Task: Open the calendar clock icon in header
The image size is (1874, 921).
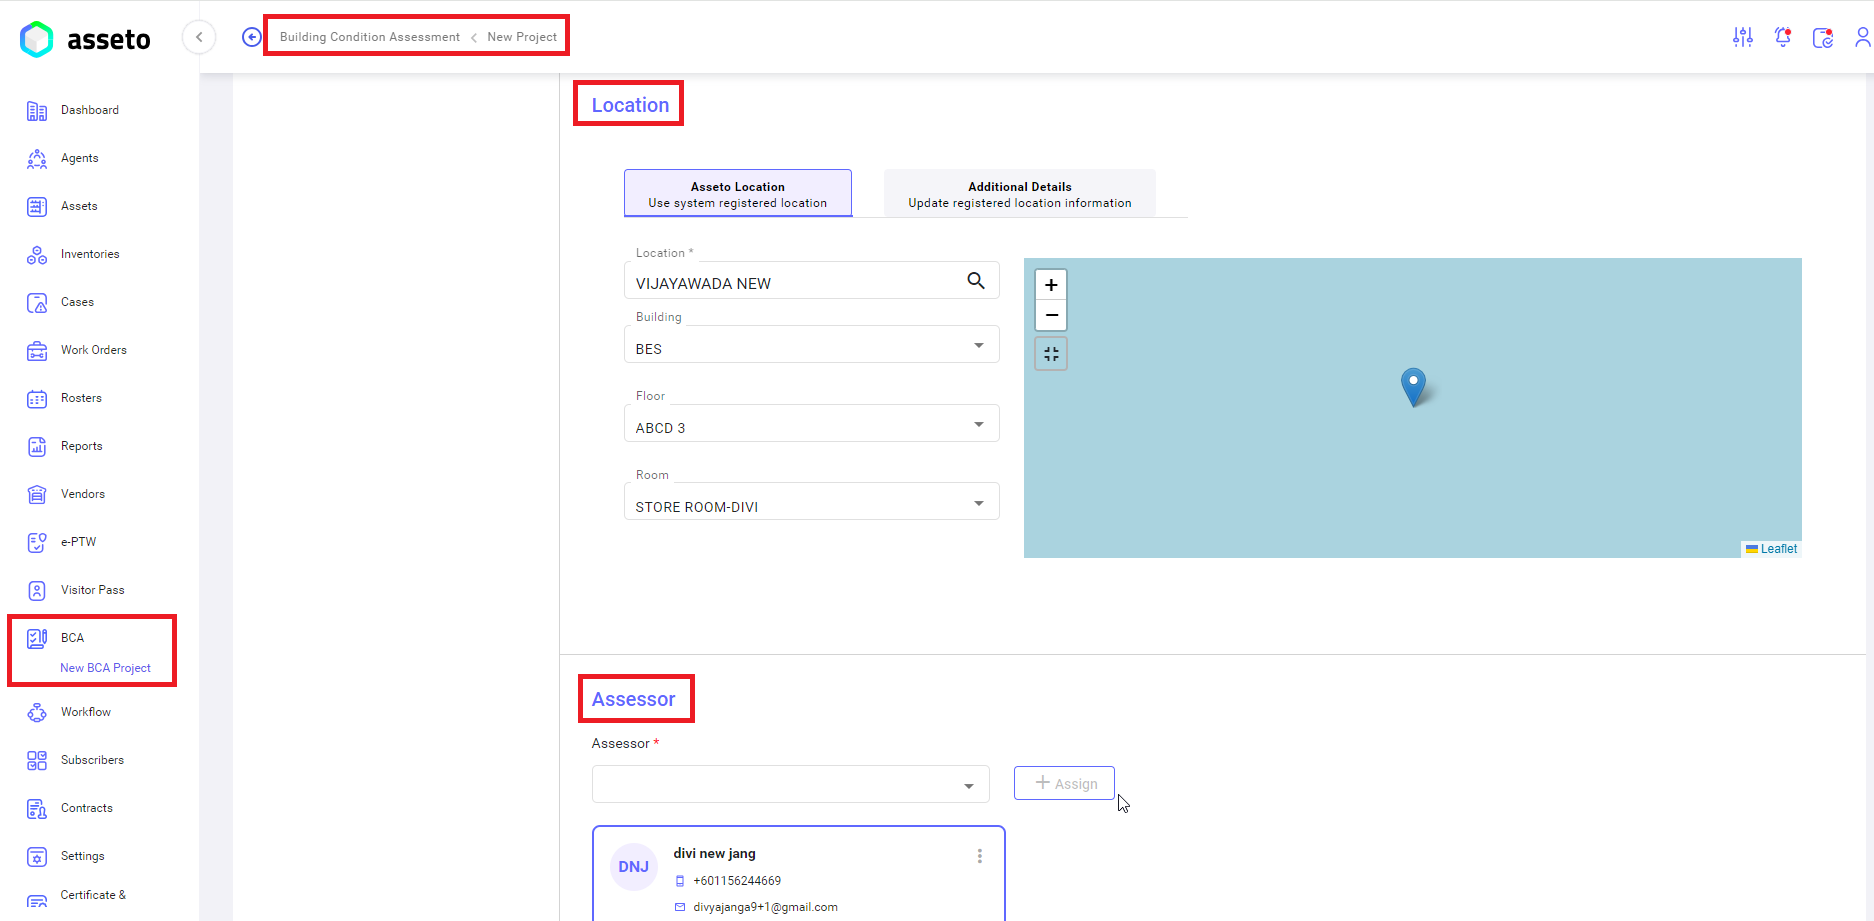Action: [1823, 38]
